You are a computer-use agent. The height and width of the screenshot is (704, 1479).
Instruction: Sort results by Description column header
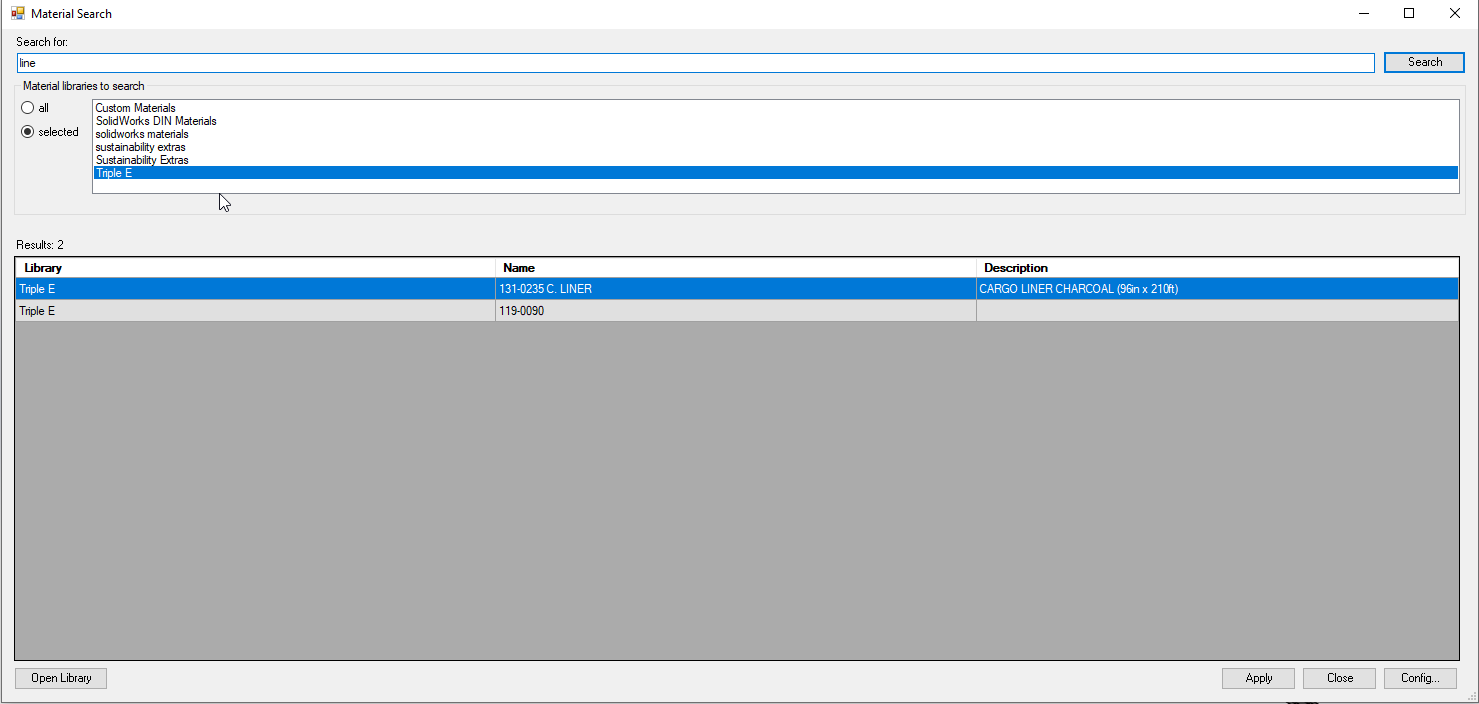click(x=1217, y=268)
